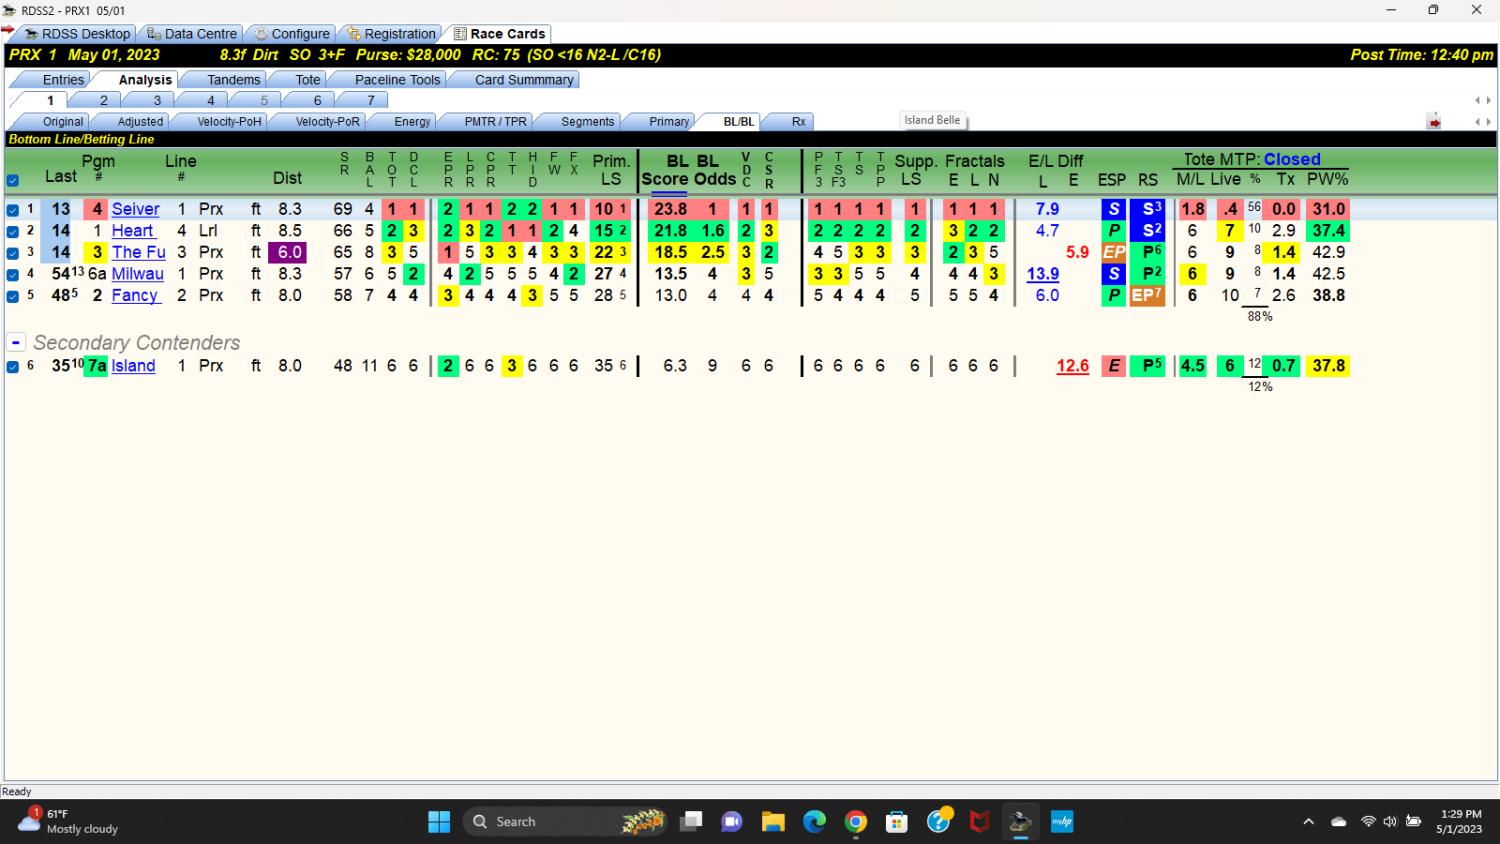Open the Velocity-PoH analysis tab
The height and width of the screenshot is (844, 1500).
[x=229, y=122]
